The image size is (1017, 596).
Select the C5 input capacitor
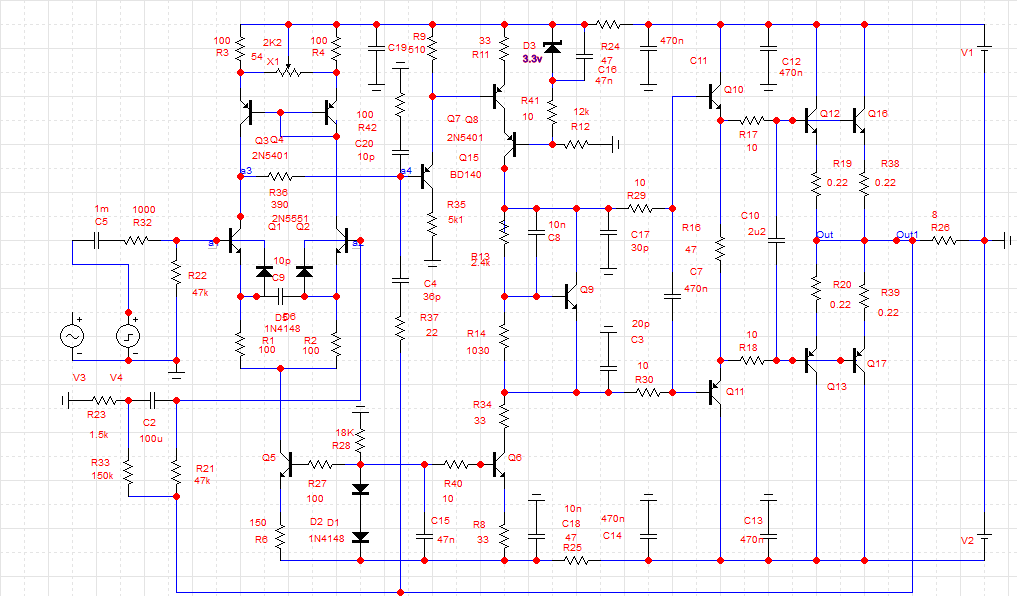pos(97,241)
